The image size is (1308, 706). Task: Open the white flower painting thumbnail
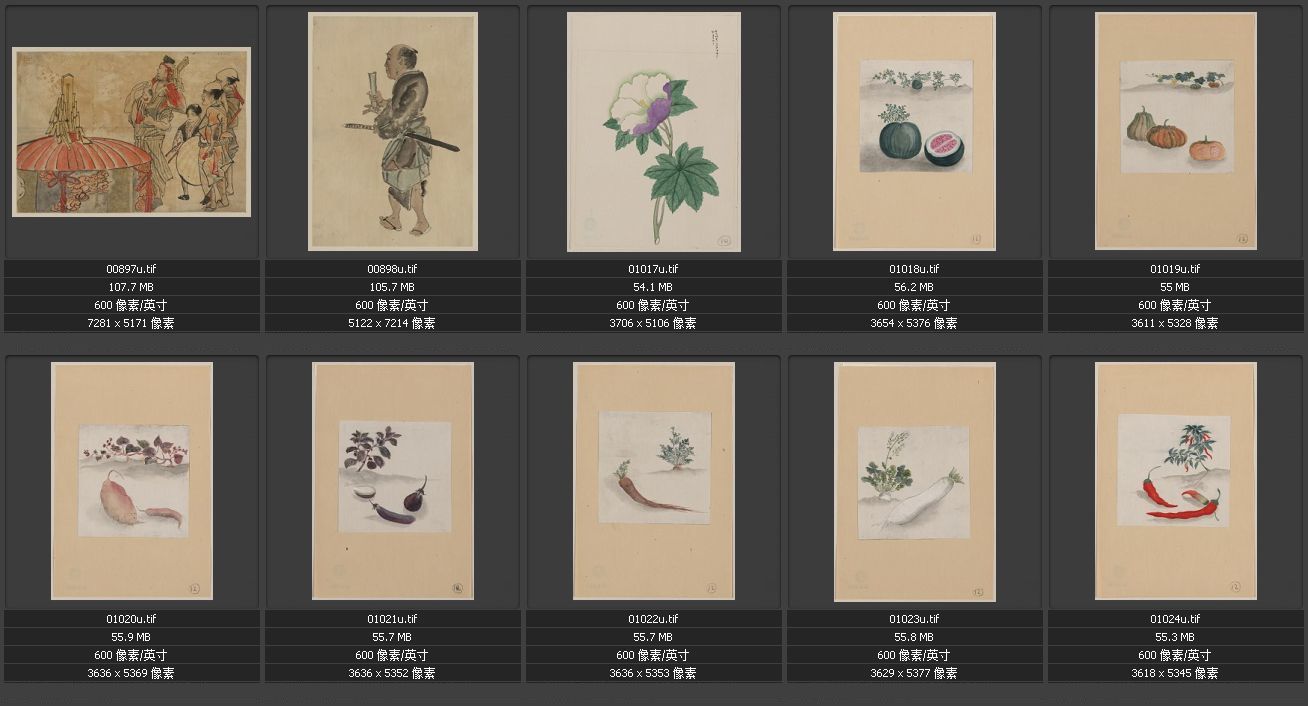[654, 132]
